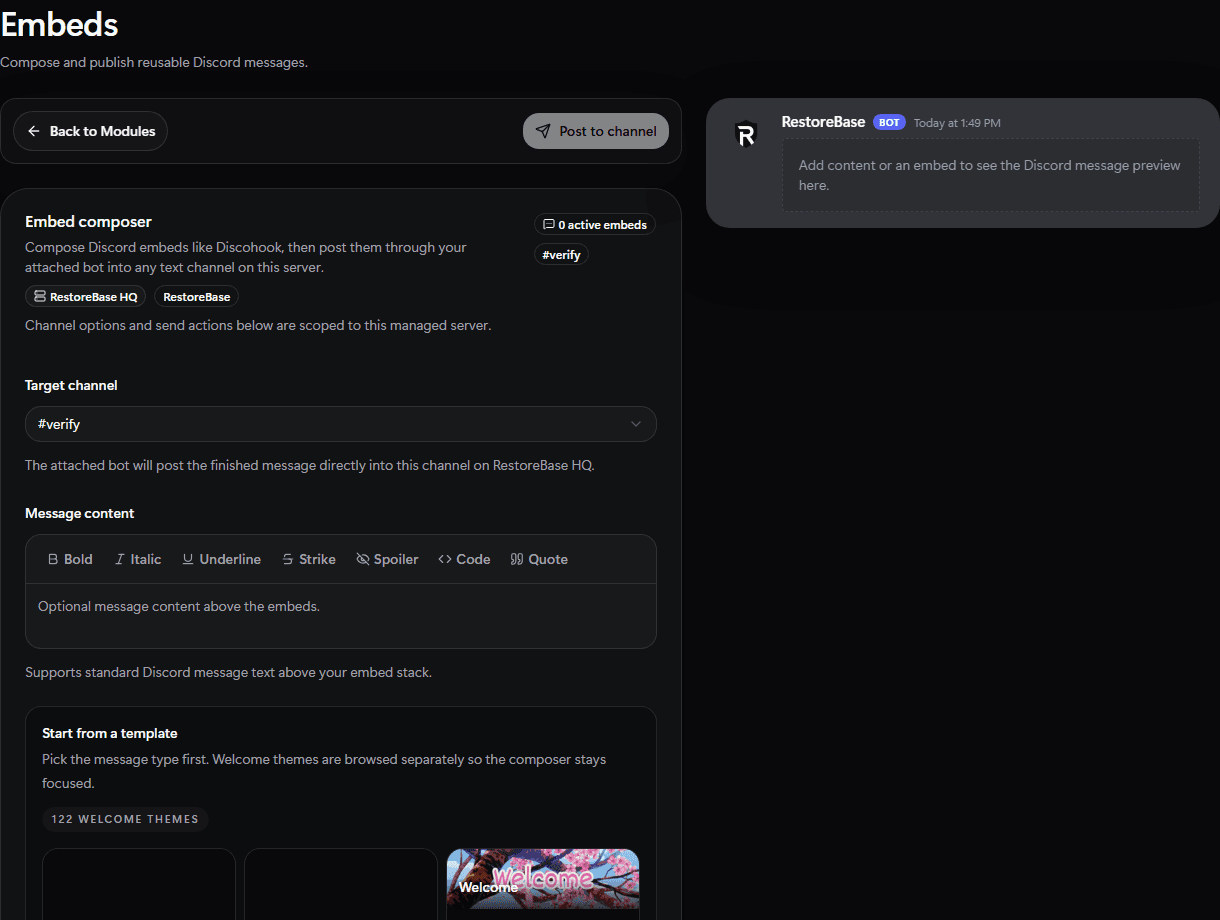Apply Underline formatting in message toolbar
The image size is (1220, 920).
[221, 559]
